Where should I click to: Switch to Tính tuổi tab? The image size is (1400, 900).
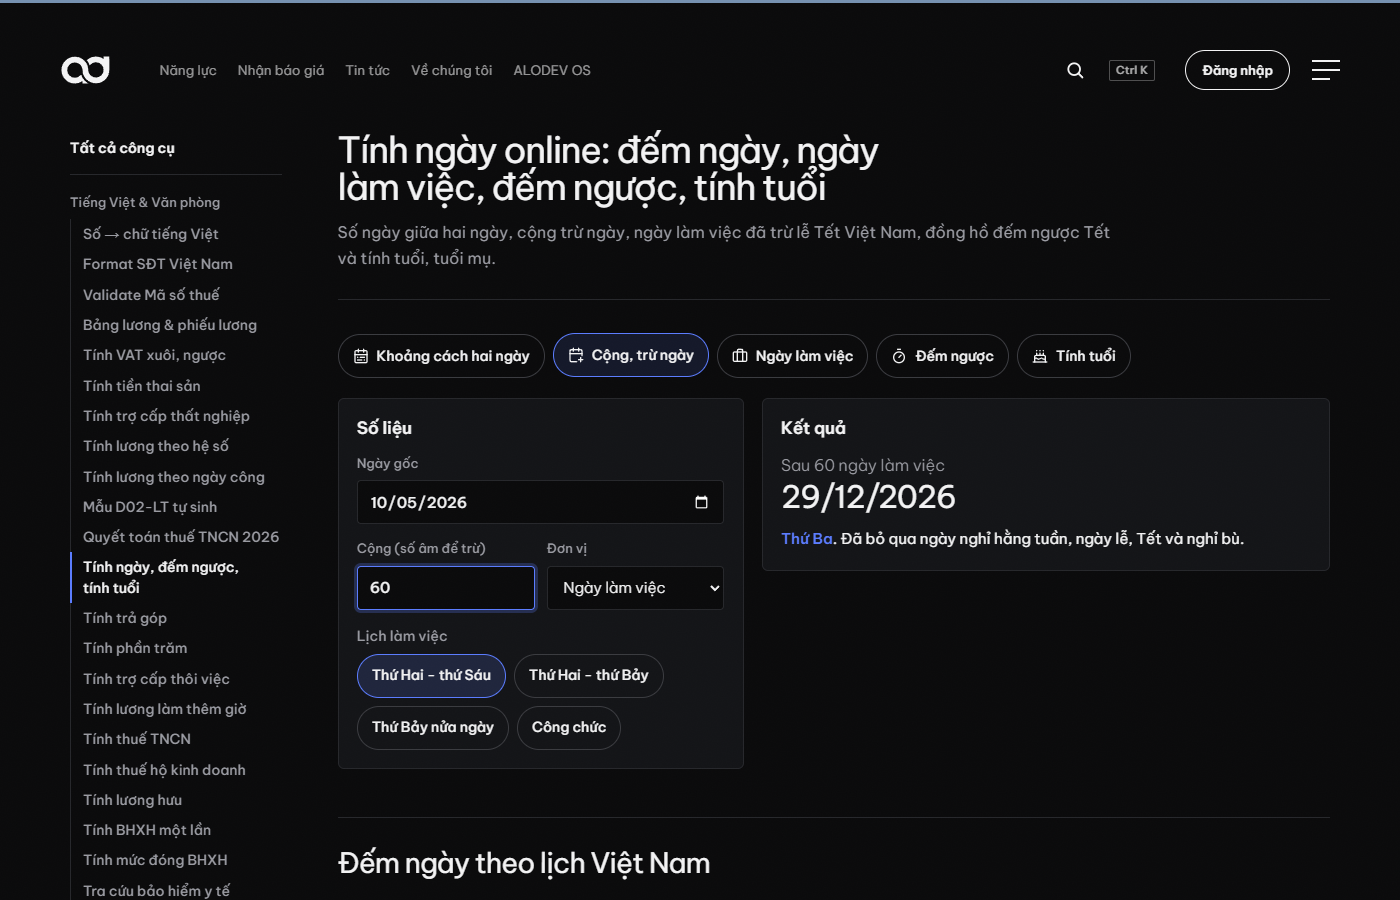1074,356
